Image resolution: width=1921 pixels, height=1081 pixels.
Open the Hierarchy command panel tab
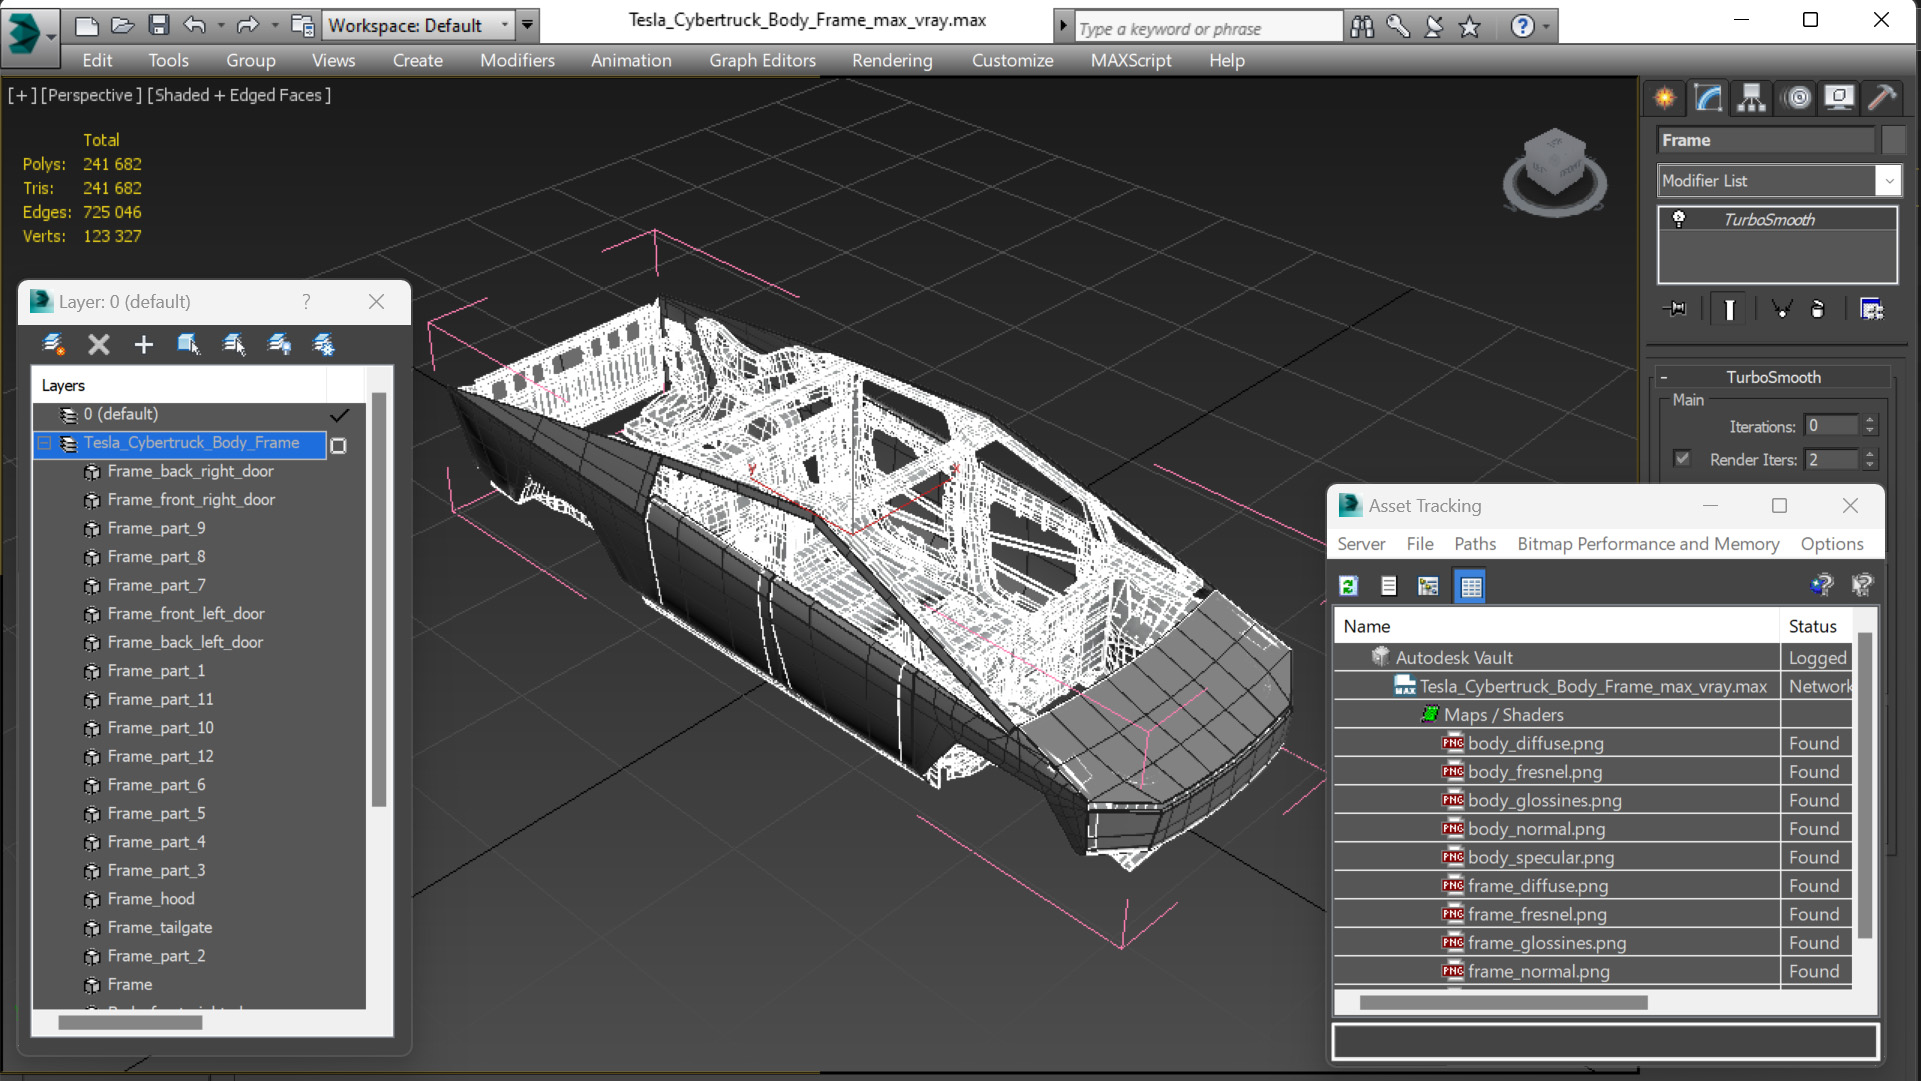tap(1751, 98)
